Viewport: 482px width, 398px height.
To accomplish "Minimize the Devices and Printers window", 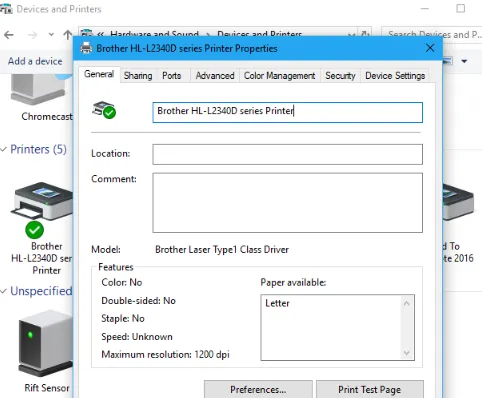I will (425, 8).
